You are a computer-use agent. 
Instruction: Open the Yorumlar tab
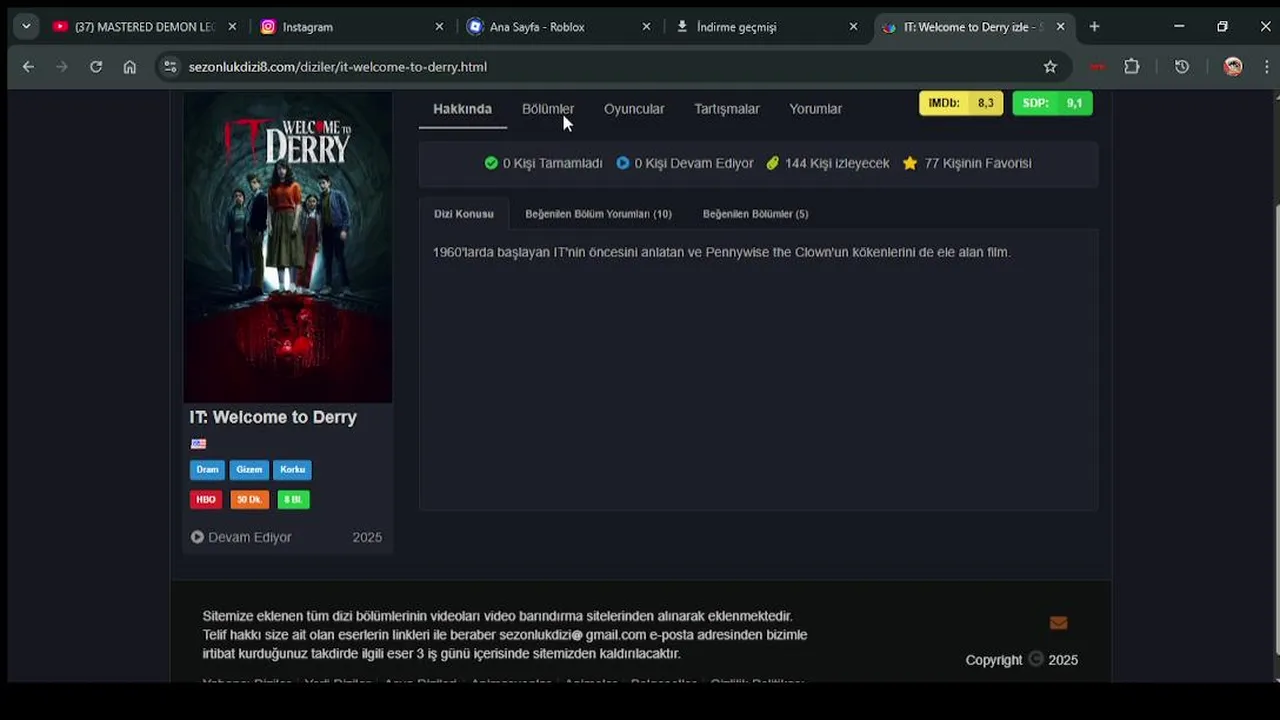(x=815, y=109)
